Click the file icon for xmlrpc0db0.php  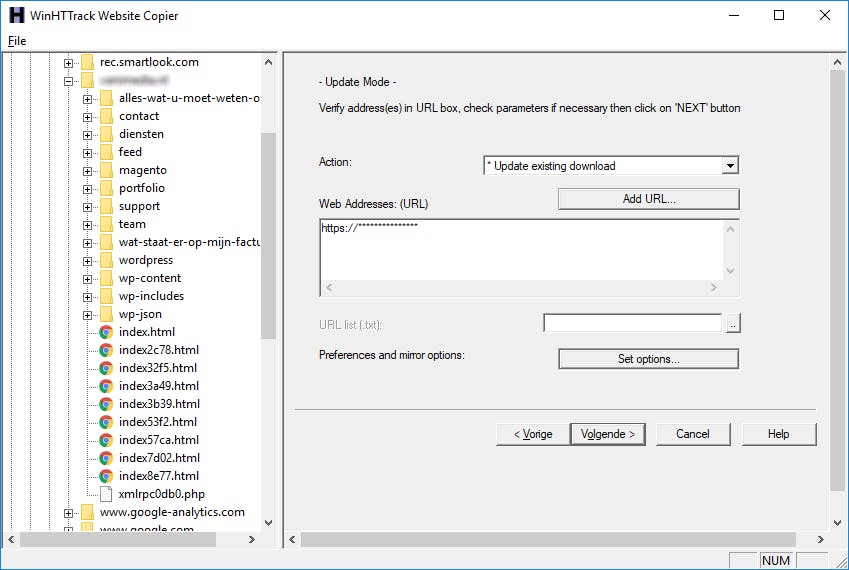click(106, 494)
